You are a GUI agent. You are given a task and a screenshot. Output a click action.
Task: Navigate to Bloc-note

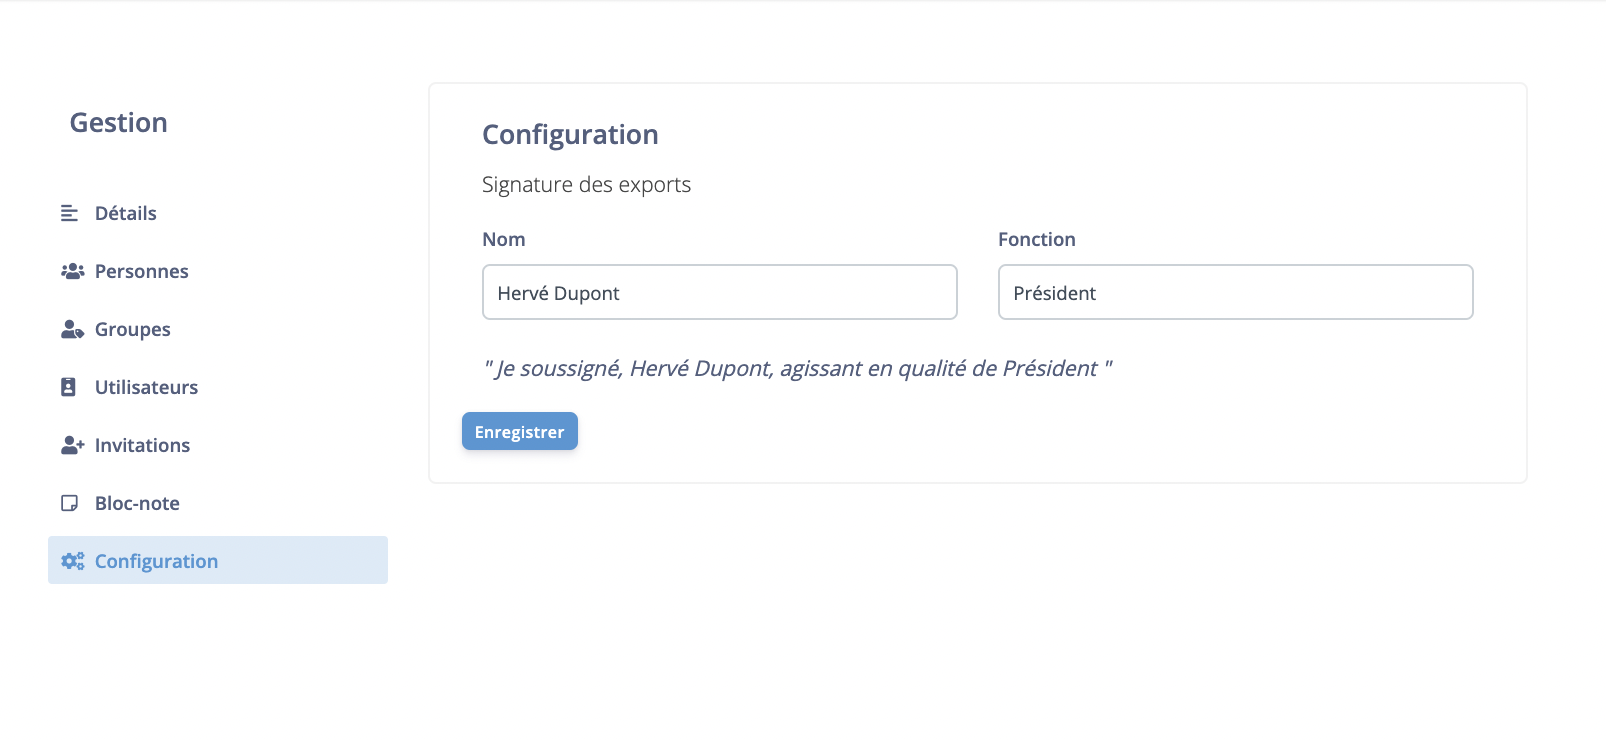tap(137, 503)
